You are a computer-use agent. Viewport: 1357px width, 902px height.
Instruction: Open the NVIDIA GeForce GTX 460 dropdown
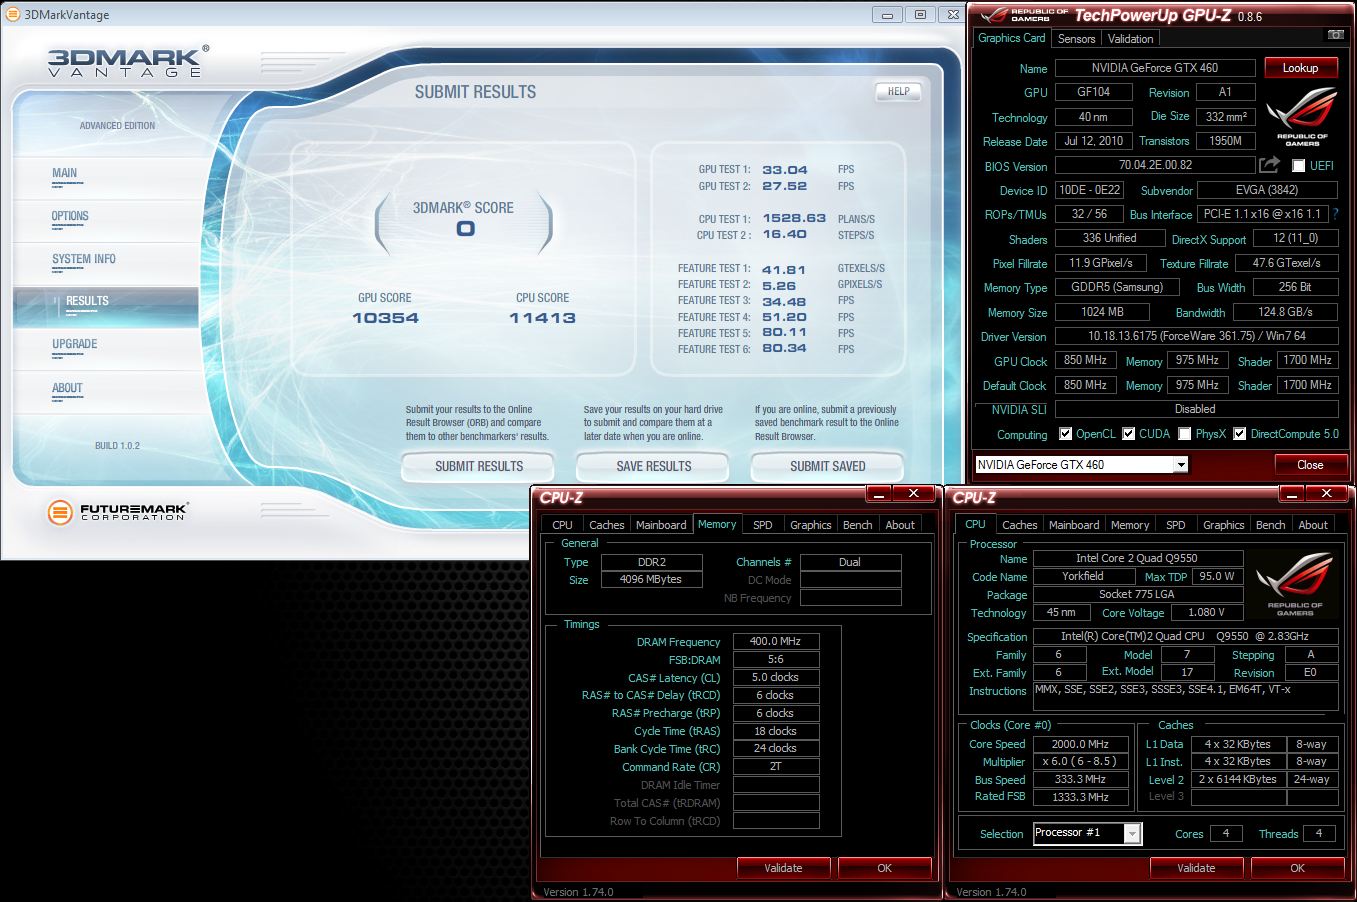(1180, 465)
